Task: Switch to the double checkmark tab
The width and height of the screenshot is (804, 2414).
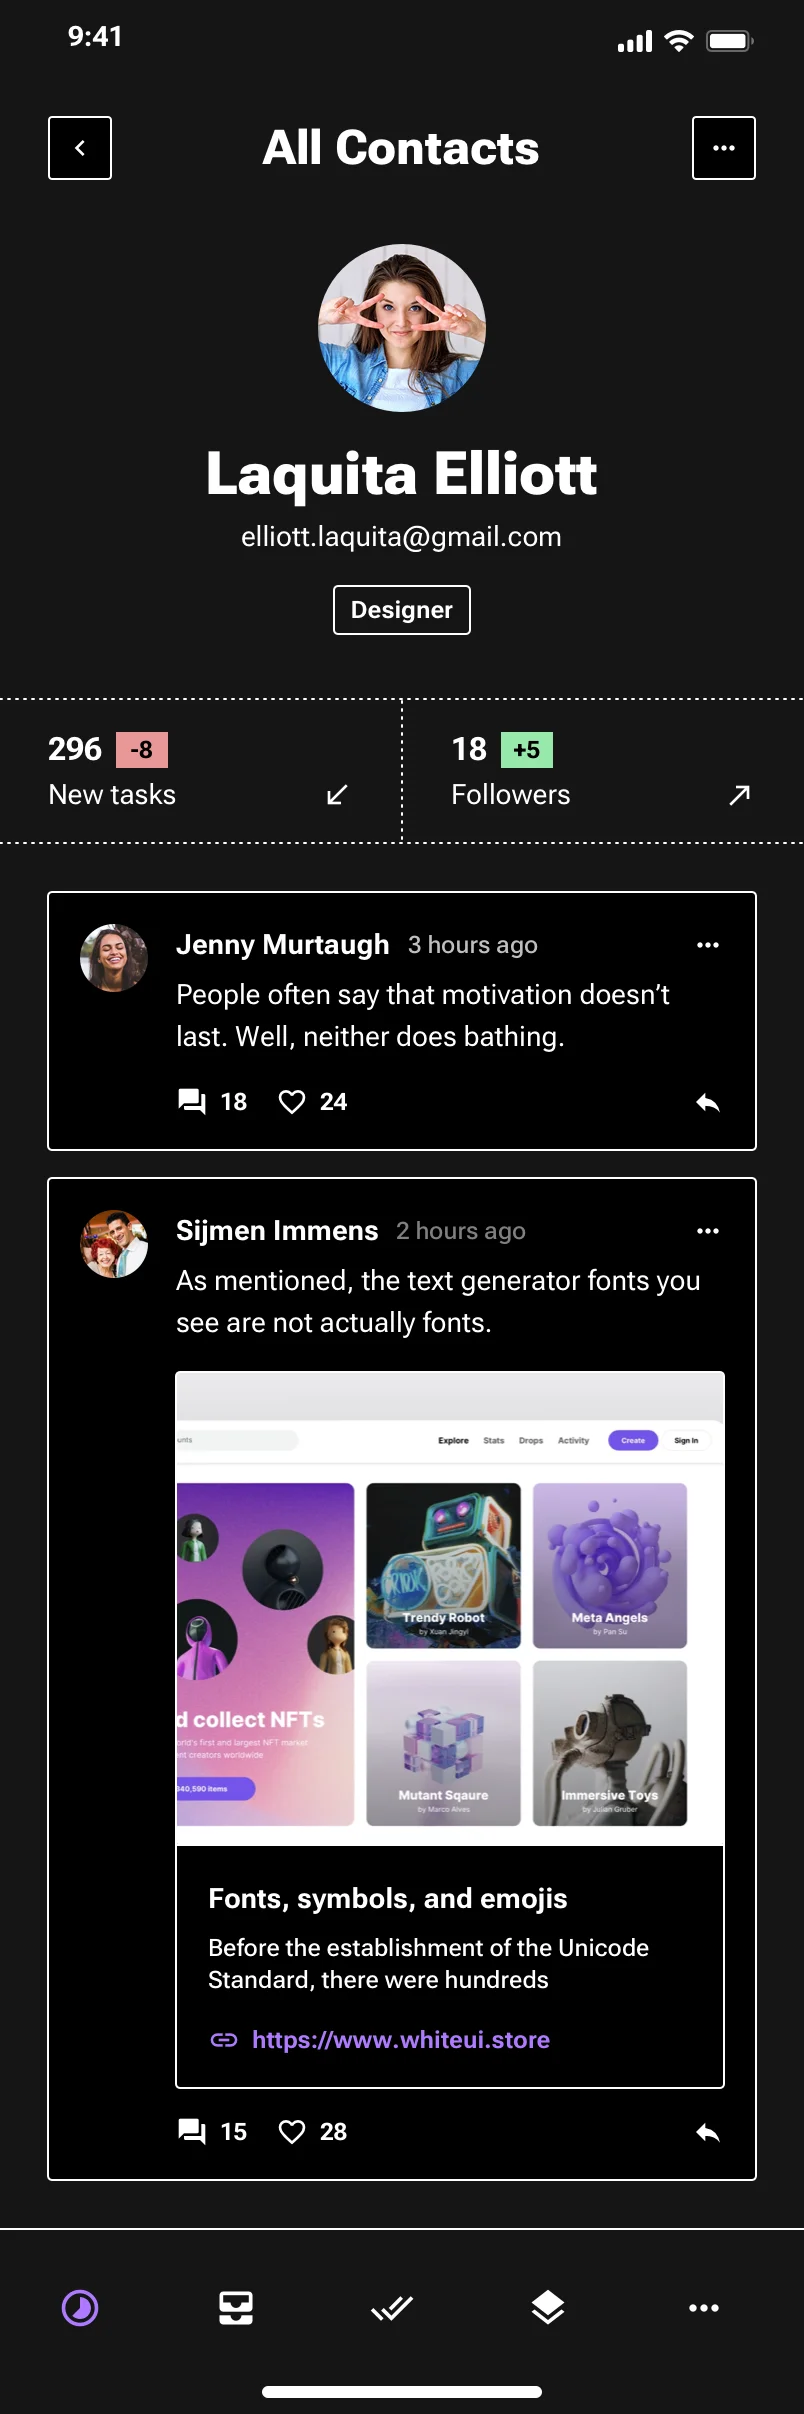Action: coord(392,2308)
